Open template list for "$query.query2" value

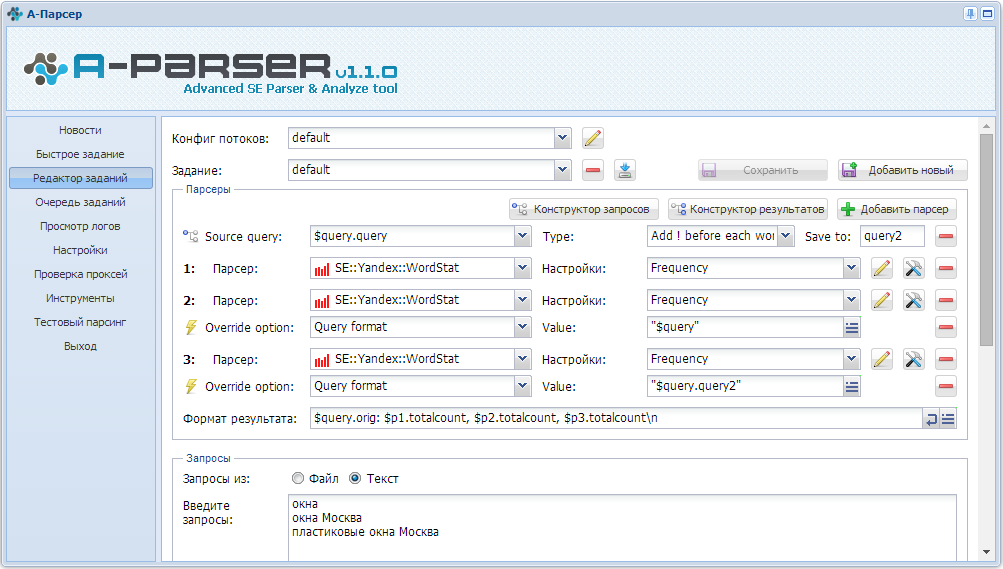[x=851, y=387]
